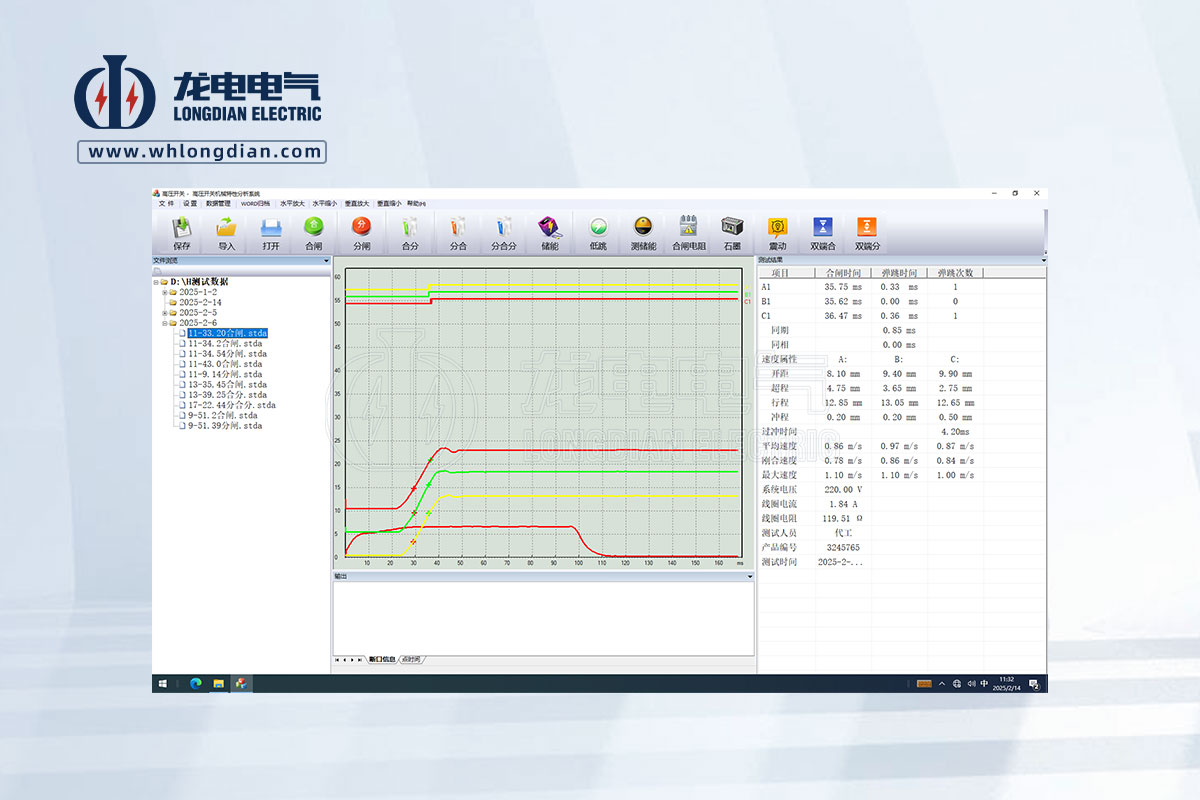Click the 水平放大 menu button

point(293,203)
